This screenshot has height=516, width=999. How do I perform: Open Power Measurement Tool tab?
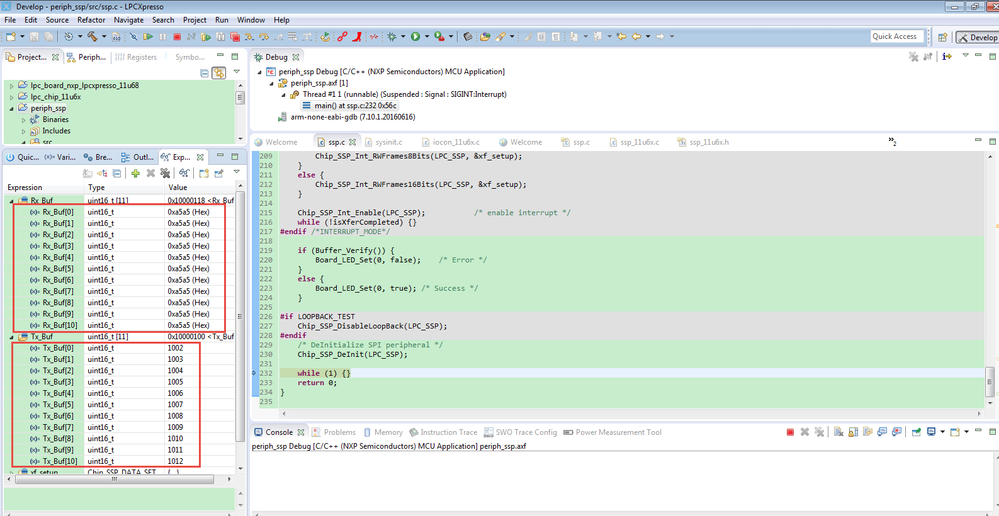pyautogui.click(x=612, y=432)
